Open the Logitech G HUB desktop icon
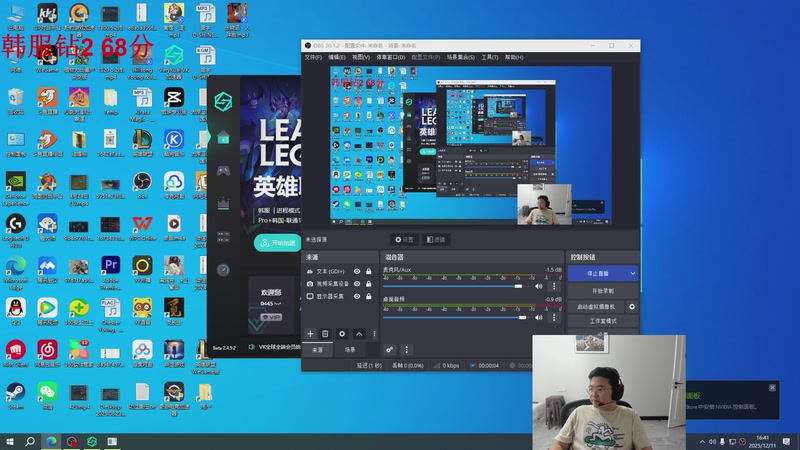 [15, 230]
